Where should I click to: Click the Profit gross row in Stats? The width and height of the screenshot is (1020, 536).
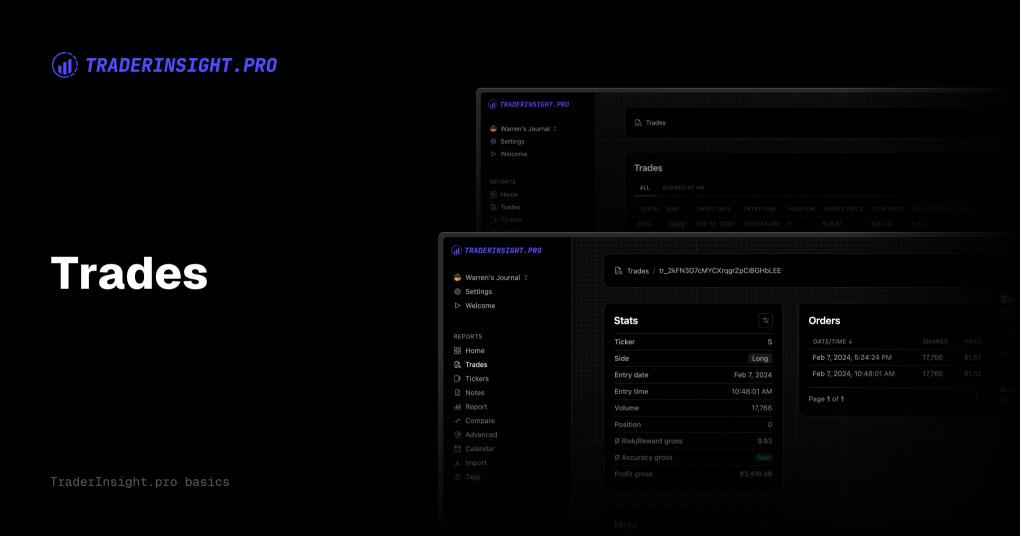click(x=693, y=474)
